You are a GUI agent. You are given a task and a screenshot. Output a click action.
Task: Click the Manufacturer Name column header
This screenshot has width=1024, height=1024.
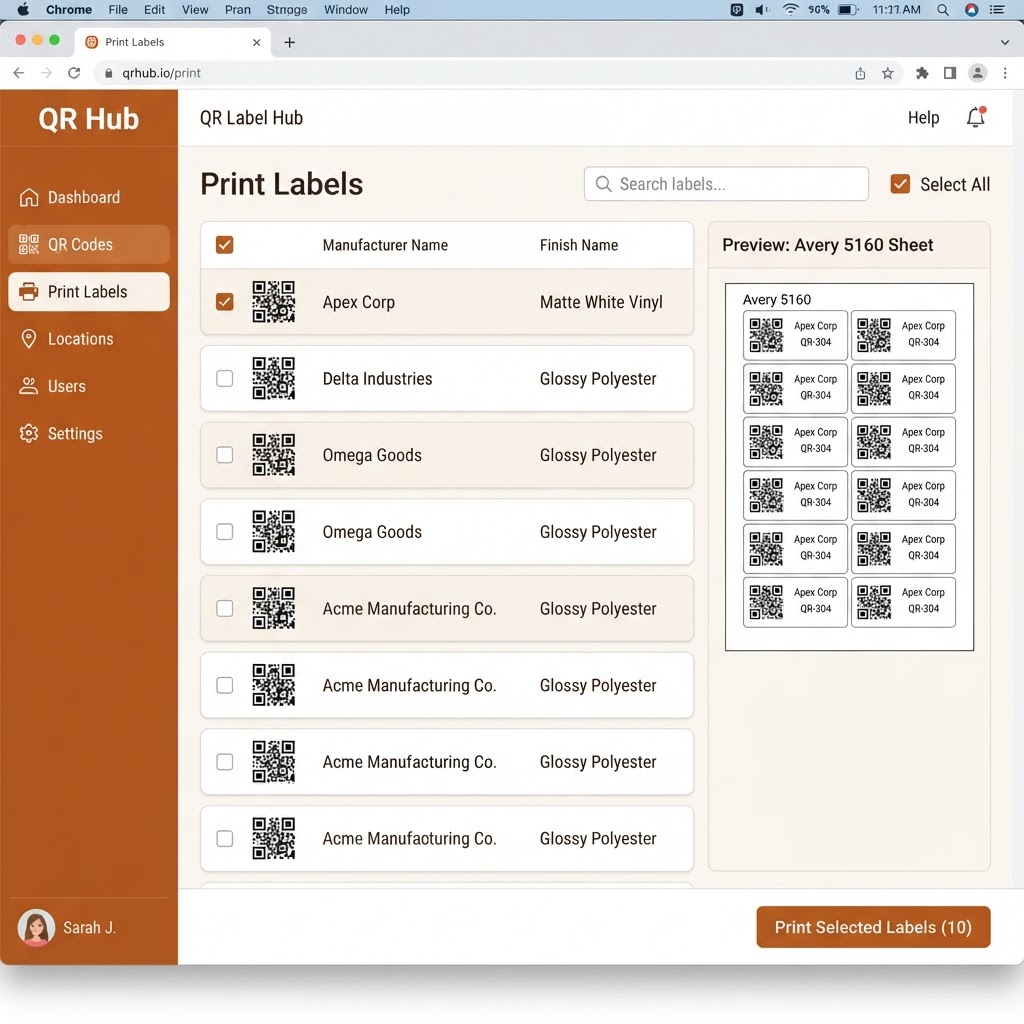pyautogui.click(x=385, y=245)
